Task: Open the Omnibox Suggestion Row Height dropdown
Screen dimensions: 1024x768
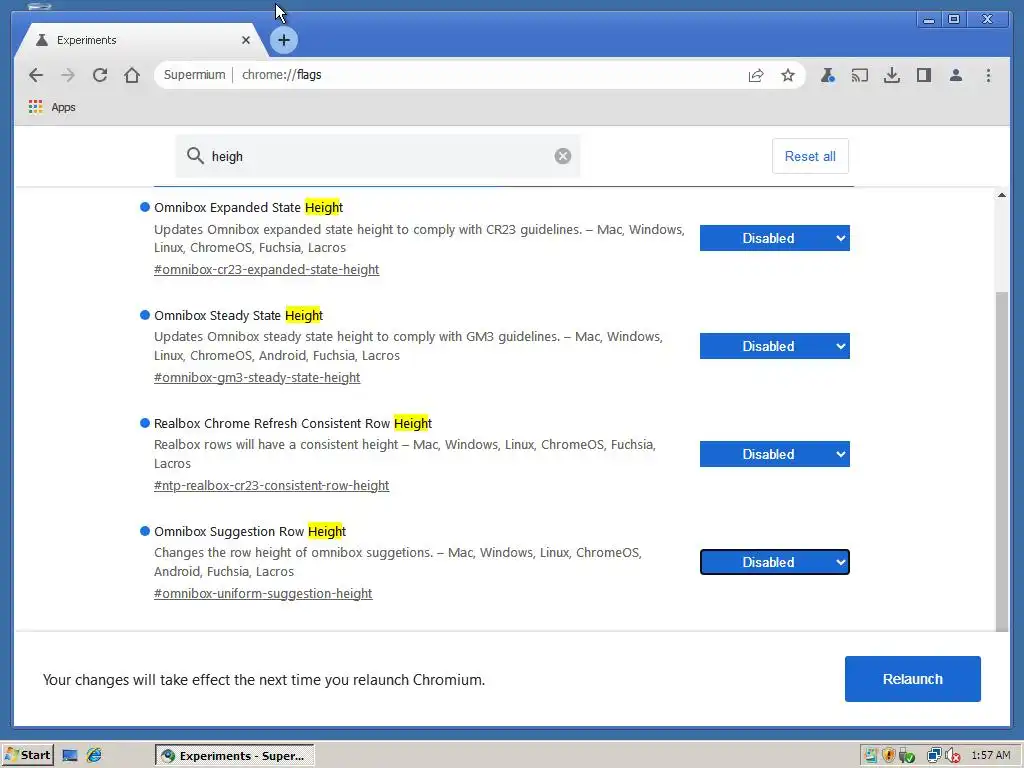Action: tap(775, 562)
